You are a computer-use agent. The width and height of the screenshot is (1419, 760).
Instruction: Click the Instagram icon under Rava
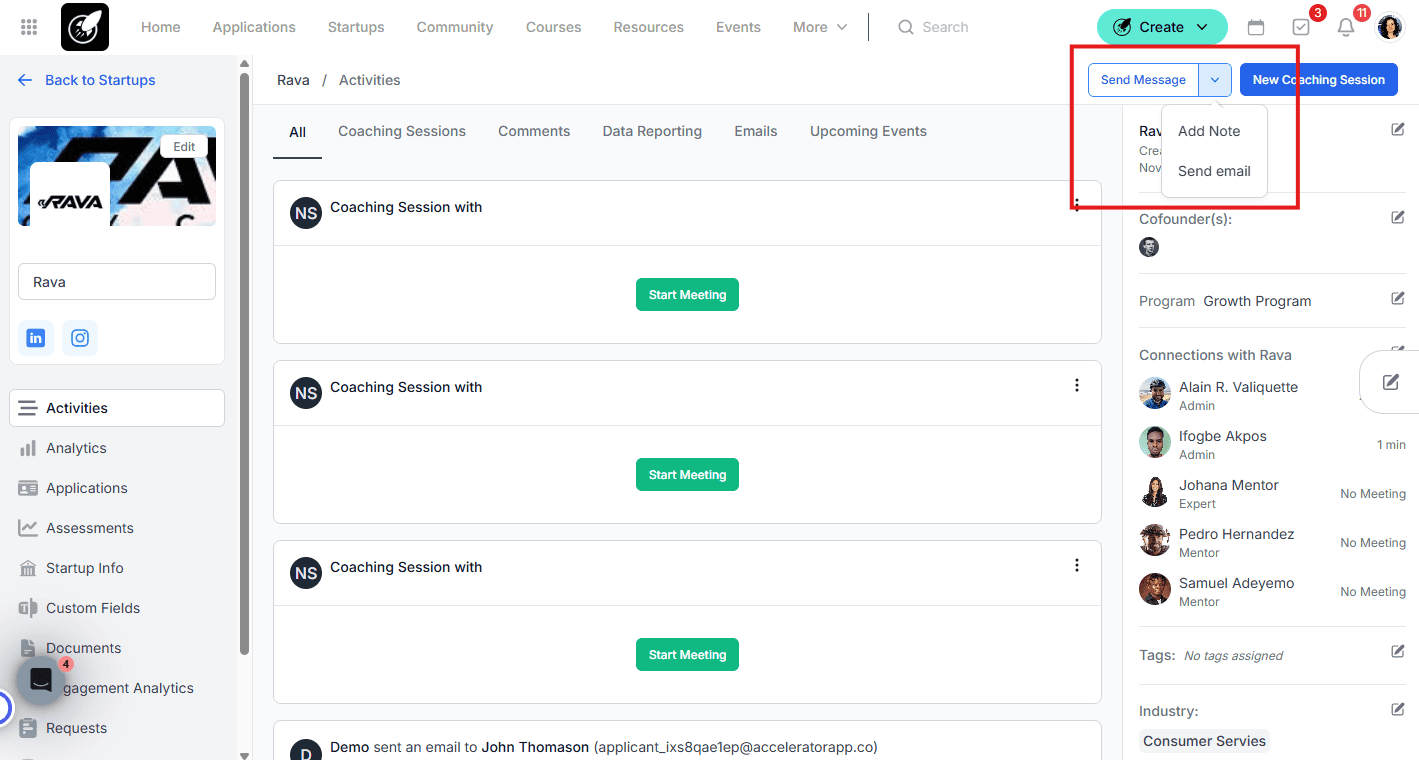[x=80, y=338]
